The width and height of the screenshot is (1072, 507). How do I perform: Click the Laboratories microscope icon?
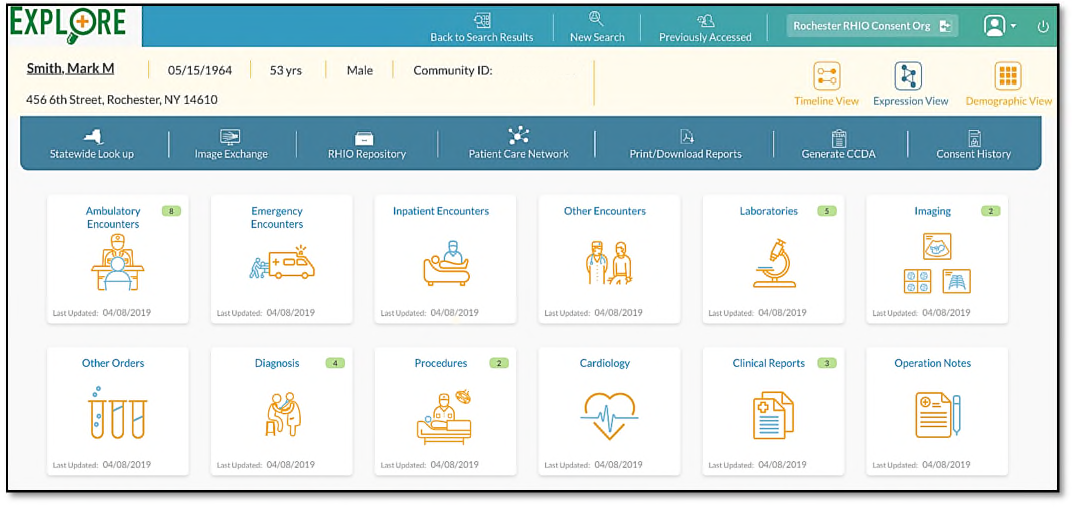pyautogui.click(x=773, y=263)
